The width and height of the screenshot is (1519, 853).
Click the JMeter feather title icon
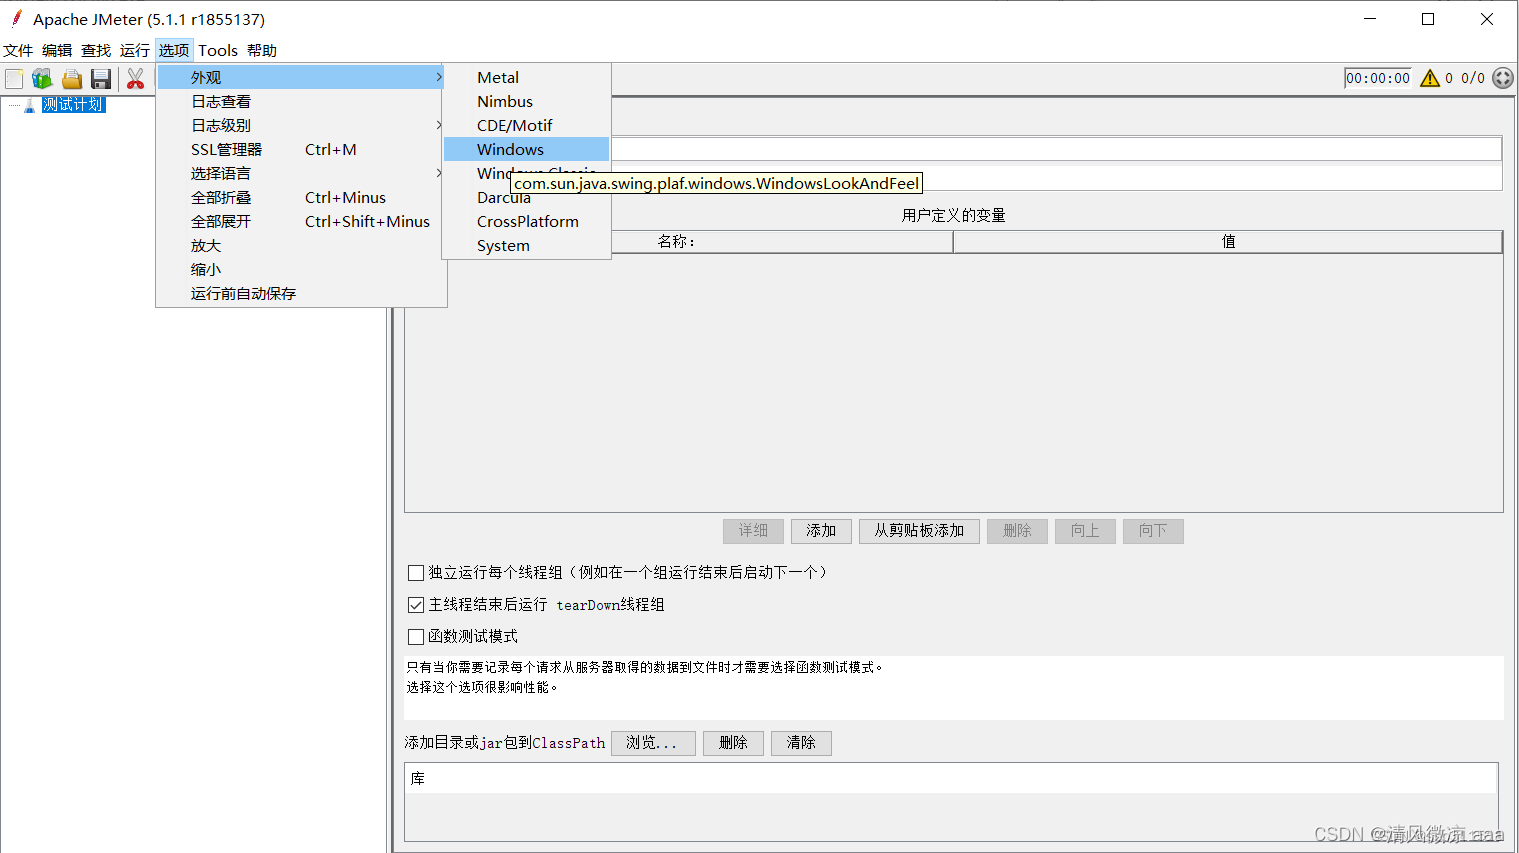pyautogui.click(x=16, y=18)
